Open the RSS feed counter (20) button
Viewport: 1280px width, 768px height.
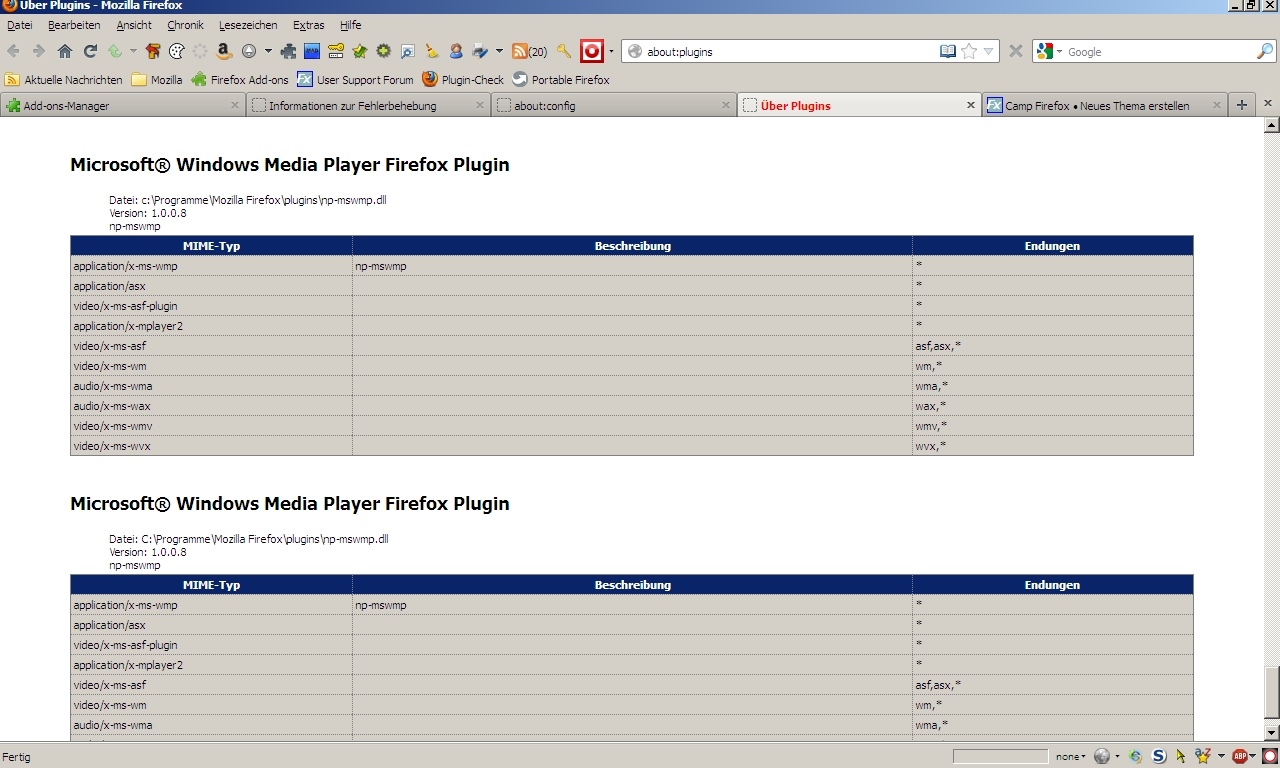(529, 51)
